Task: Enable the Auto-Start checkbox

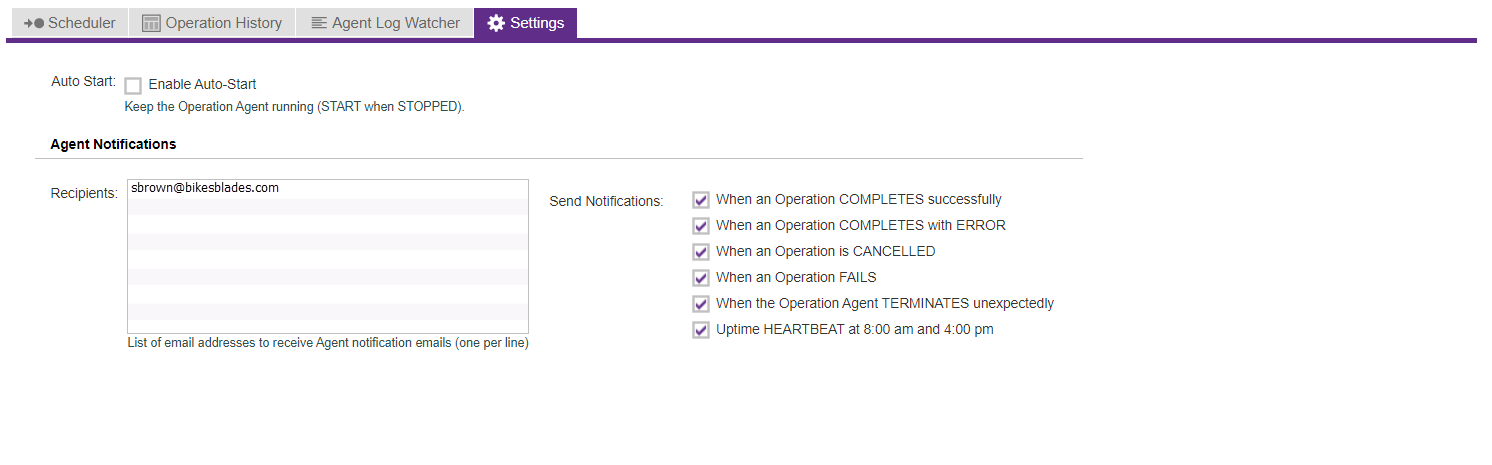Action: pos(133,86)
